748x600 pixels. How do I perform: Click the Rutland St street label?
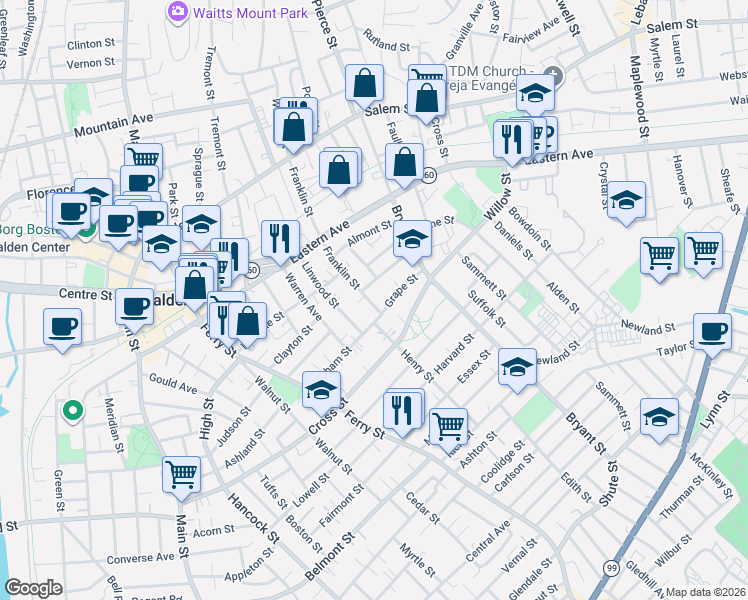(386, 40)
